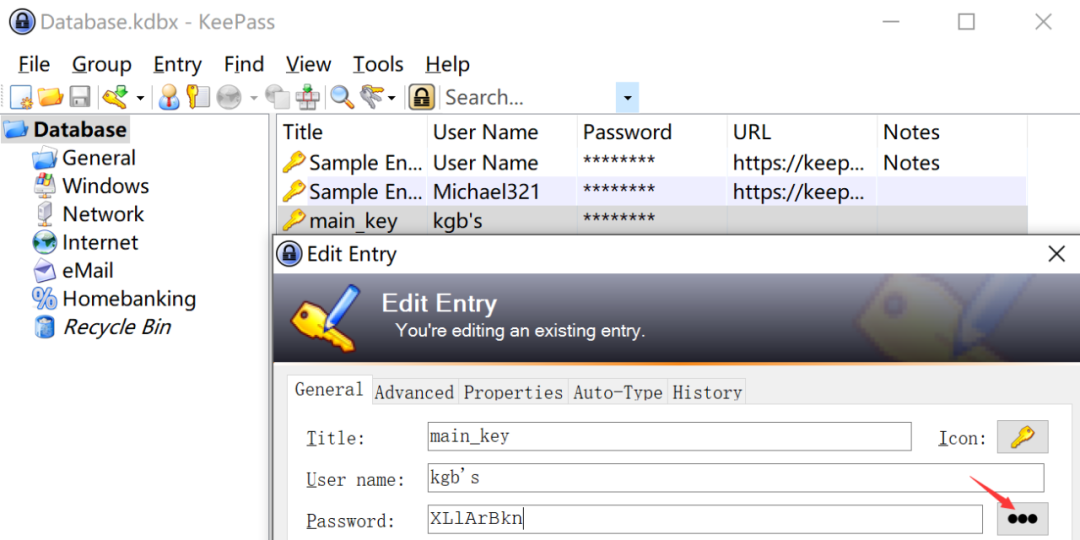Save the database with the floppy icon
The width and height of the screenshot is (1080, 540).
point(80,97)
